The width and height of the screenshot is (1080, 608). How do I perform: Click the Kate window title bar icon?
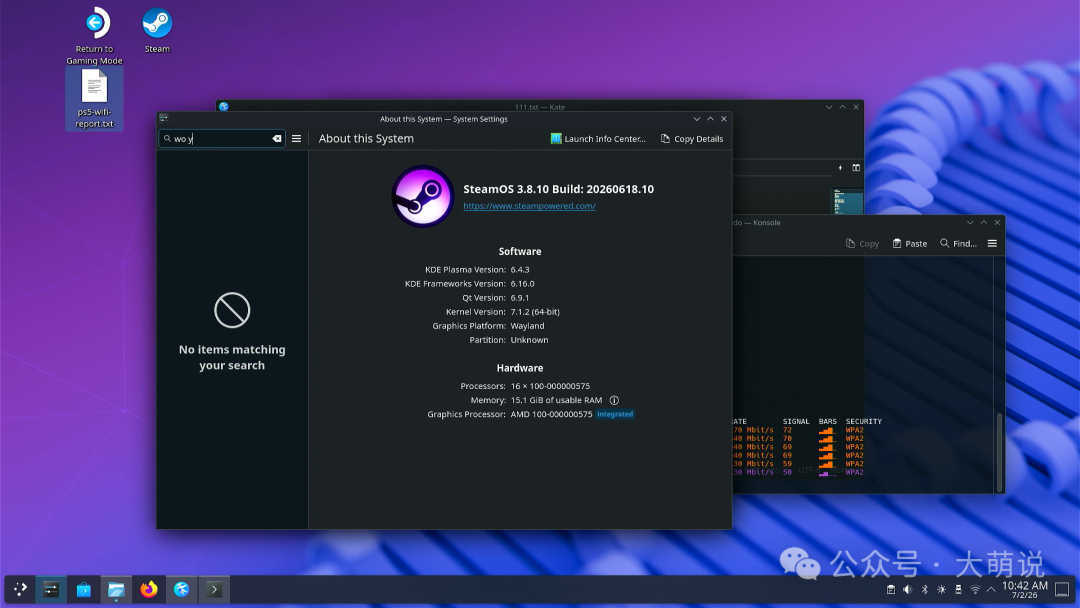[x=224, y=107]
